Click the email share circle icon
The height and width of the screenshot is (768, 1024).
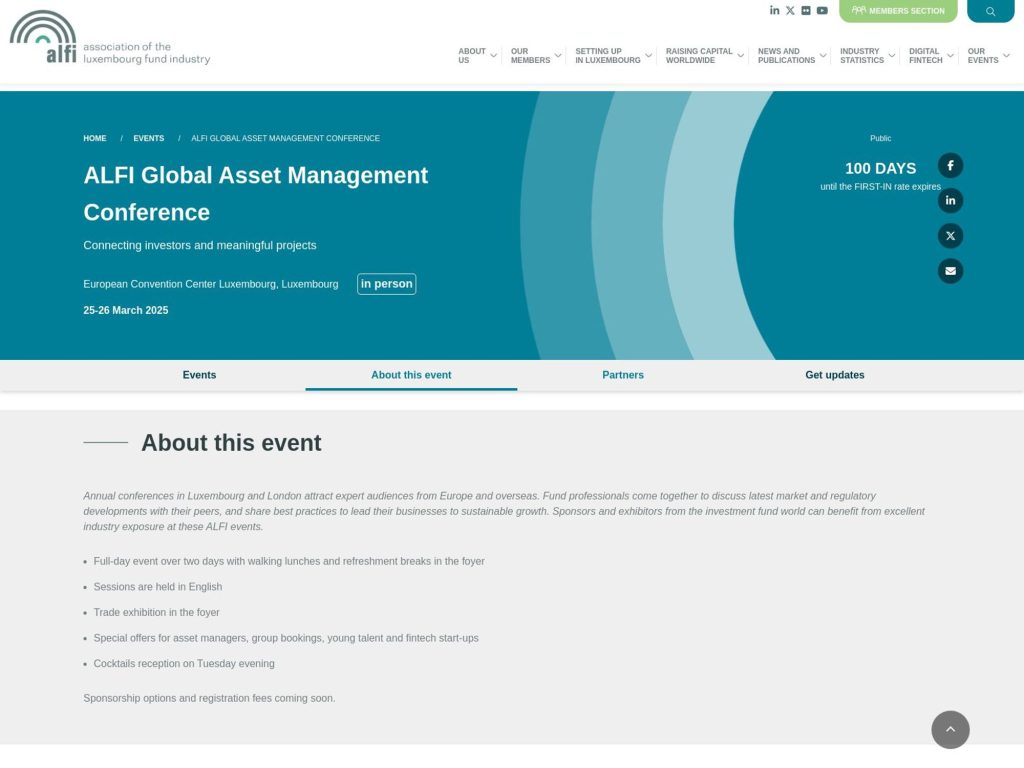(x=950, y=270)
